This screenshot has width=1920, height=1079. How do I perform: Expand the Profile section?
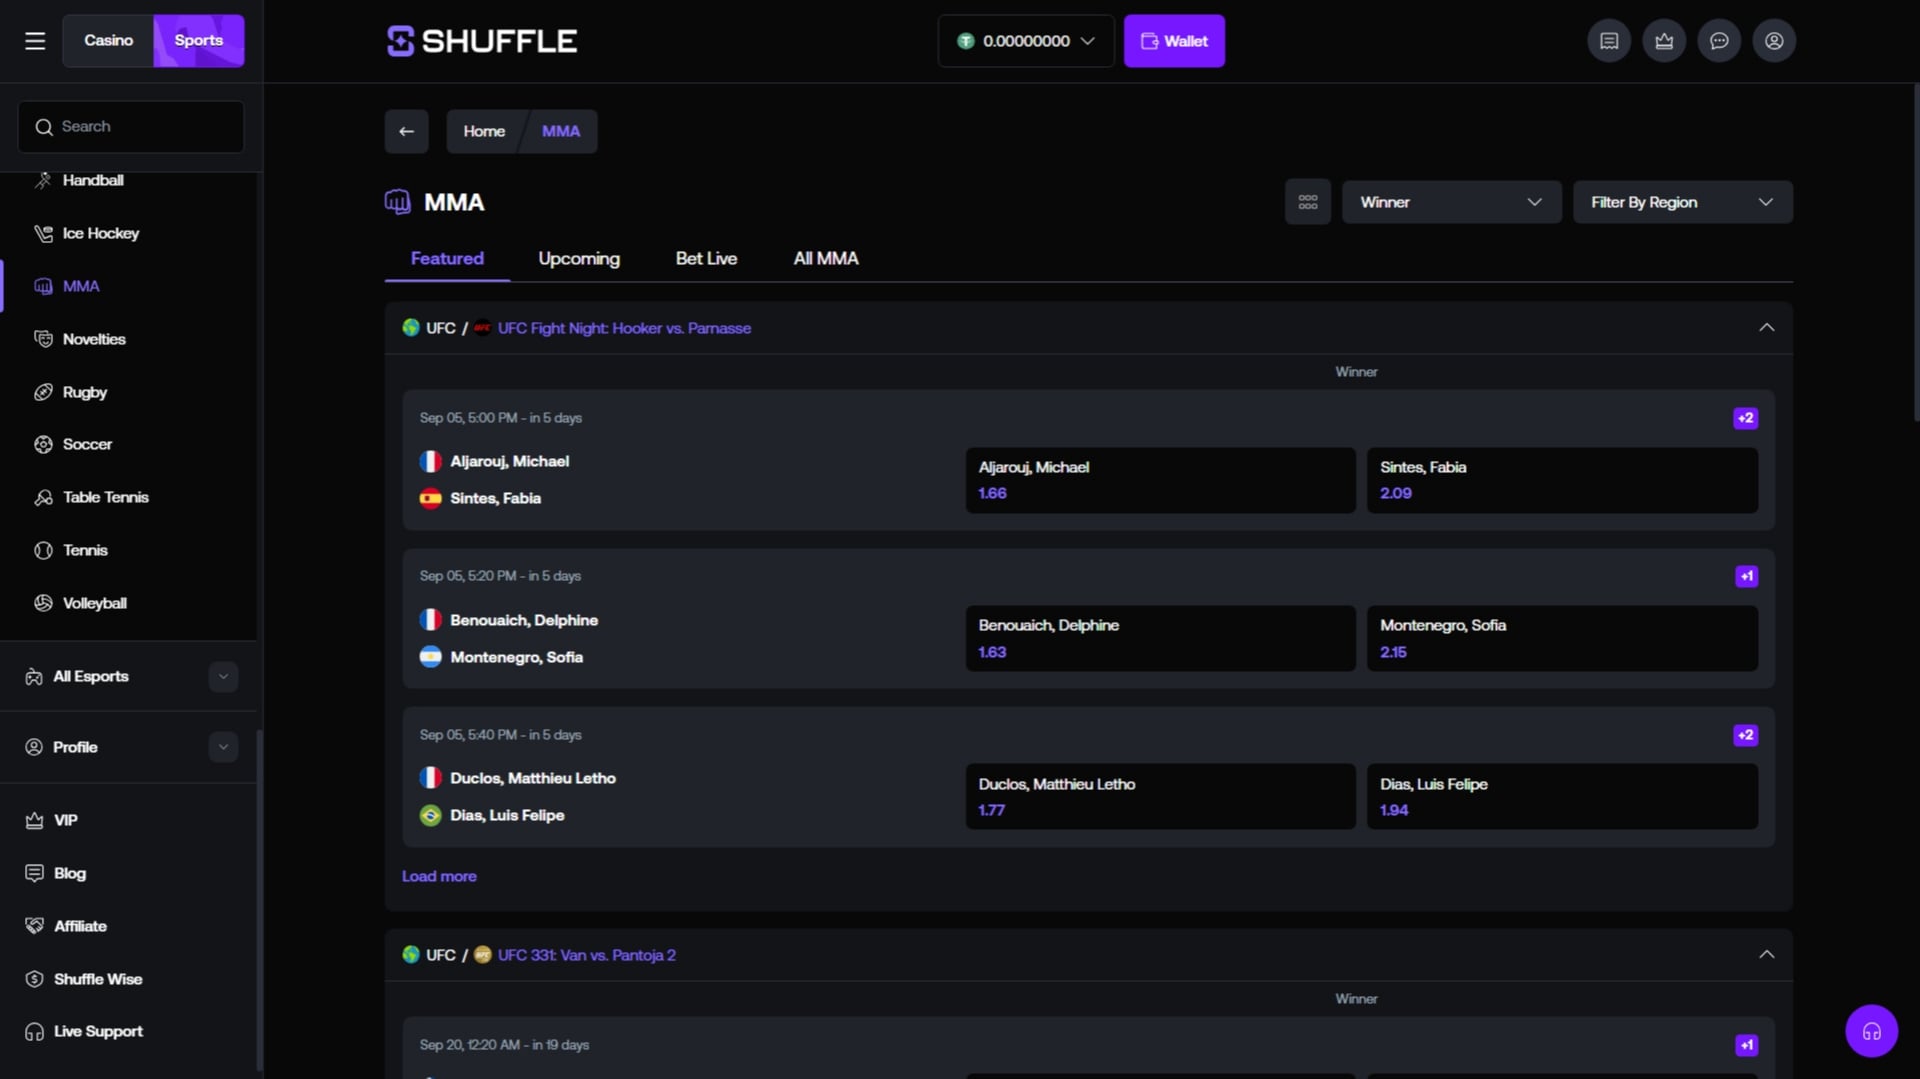tap(223, 747)
